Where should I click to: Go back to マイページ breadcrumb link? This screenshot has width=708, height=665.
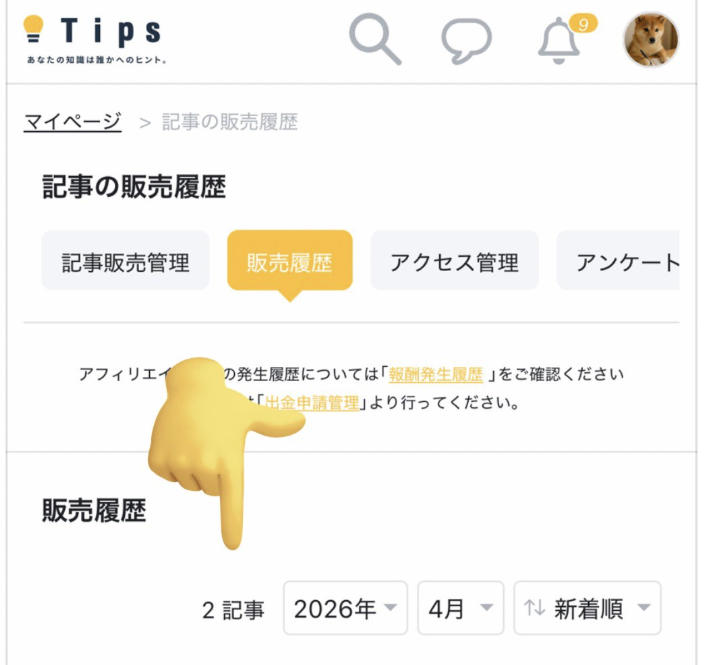click(x=73, y=122)
